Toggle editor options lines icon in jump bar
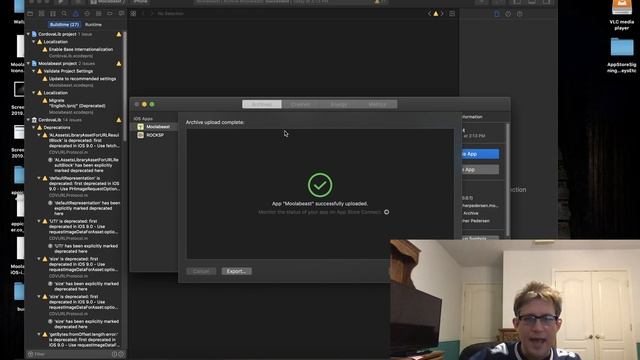 pos(452,13)
